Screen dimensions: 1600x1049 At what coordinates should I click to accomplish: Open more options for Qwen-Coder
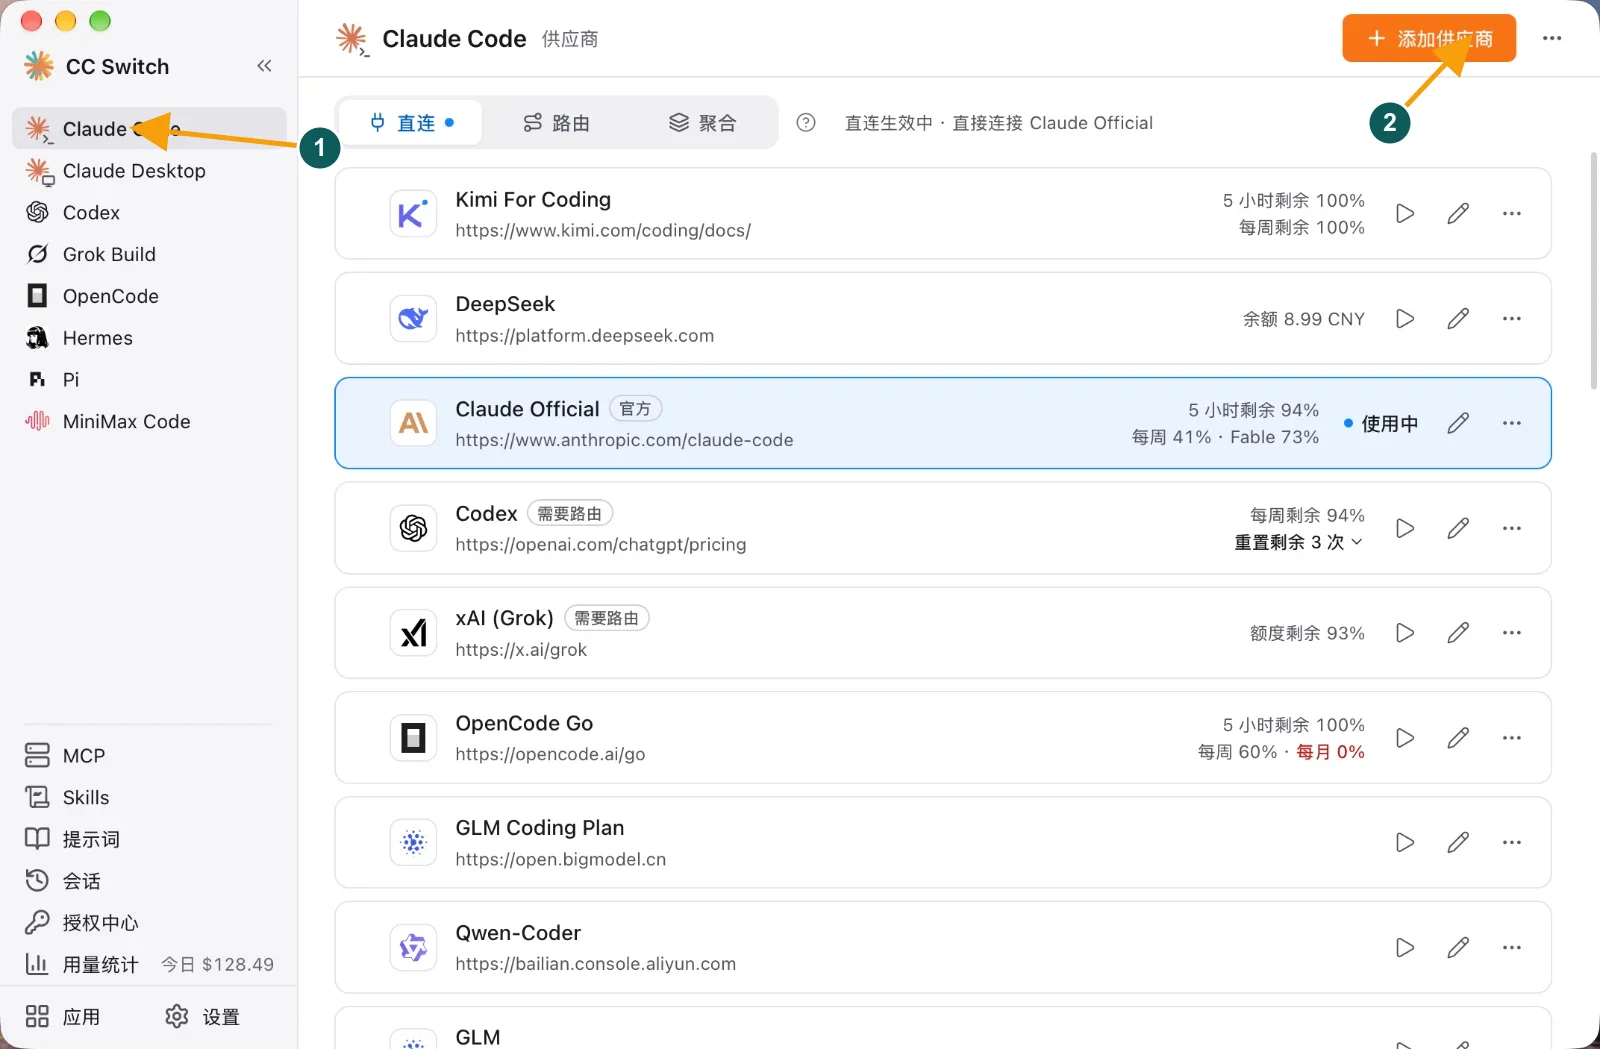point(1512,947)
